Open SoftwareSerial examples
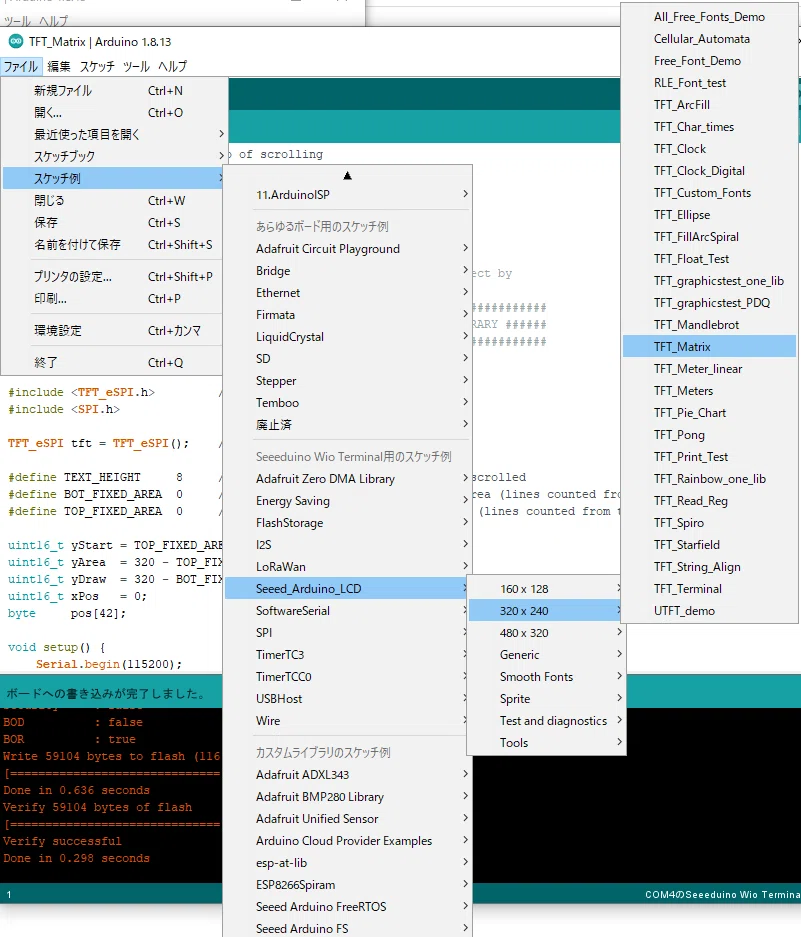This screenshot has height=937, width=801. coord(348,611)
